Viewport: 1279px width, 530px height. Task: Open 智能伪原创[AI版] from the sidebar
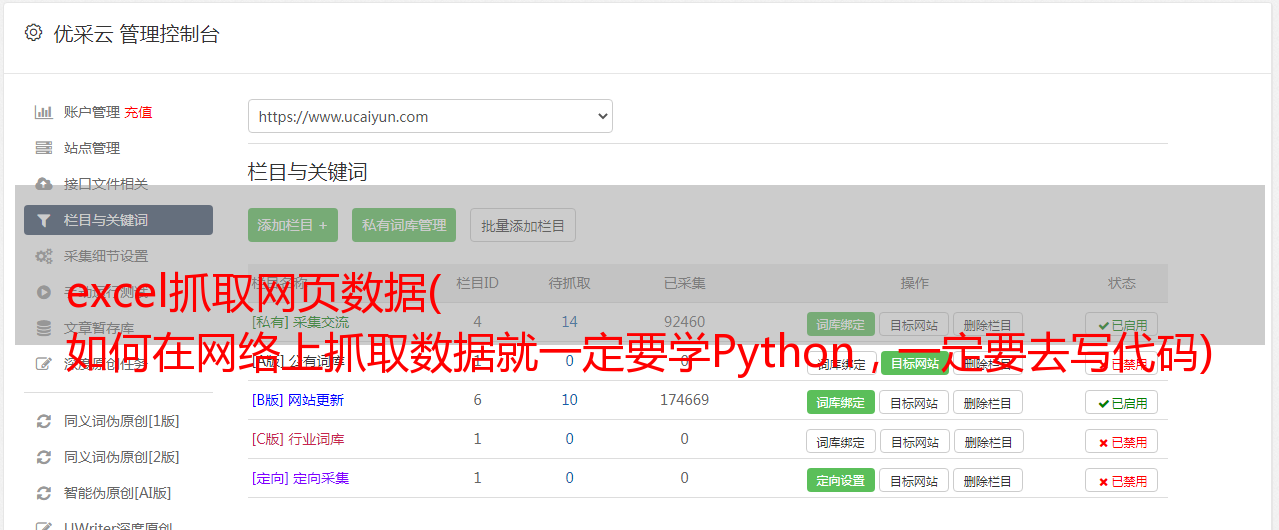point(117,493)
